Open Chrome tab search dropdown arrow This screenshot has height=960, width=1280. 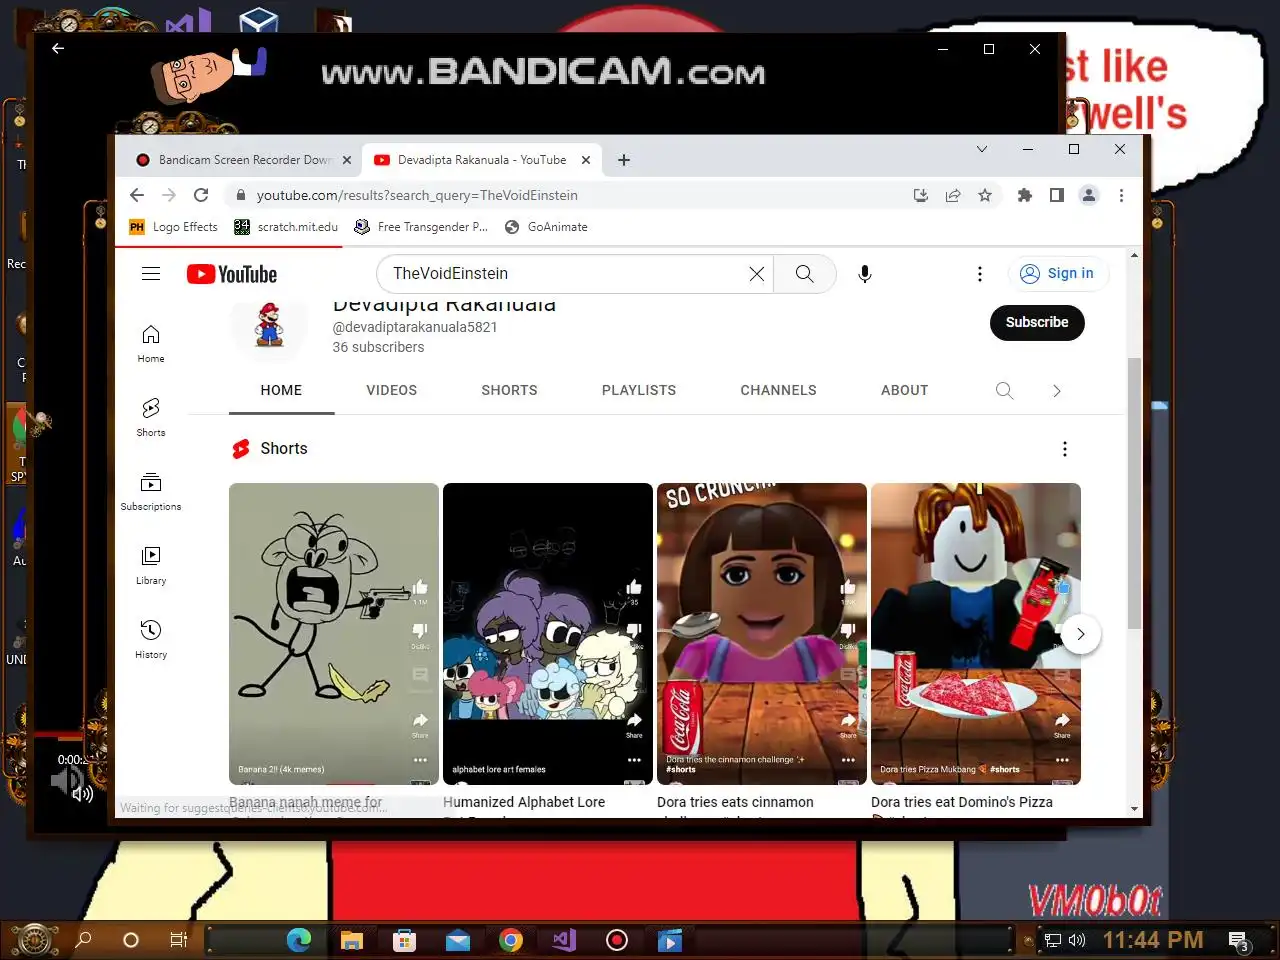click(982, 149)
